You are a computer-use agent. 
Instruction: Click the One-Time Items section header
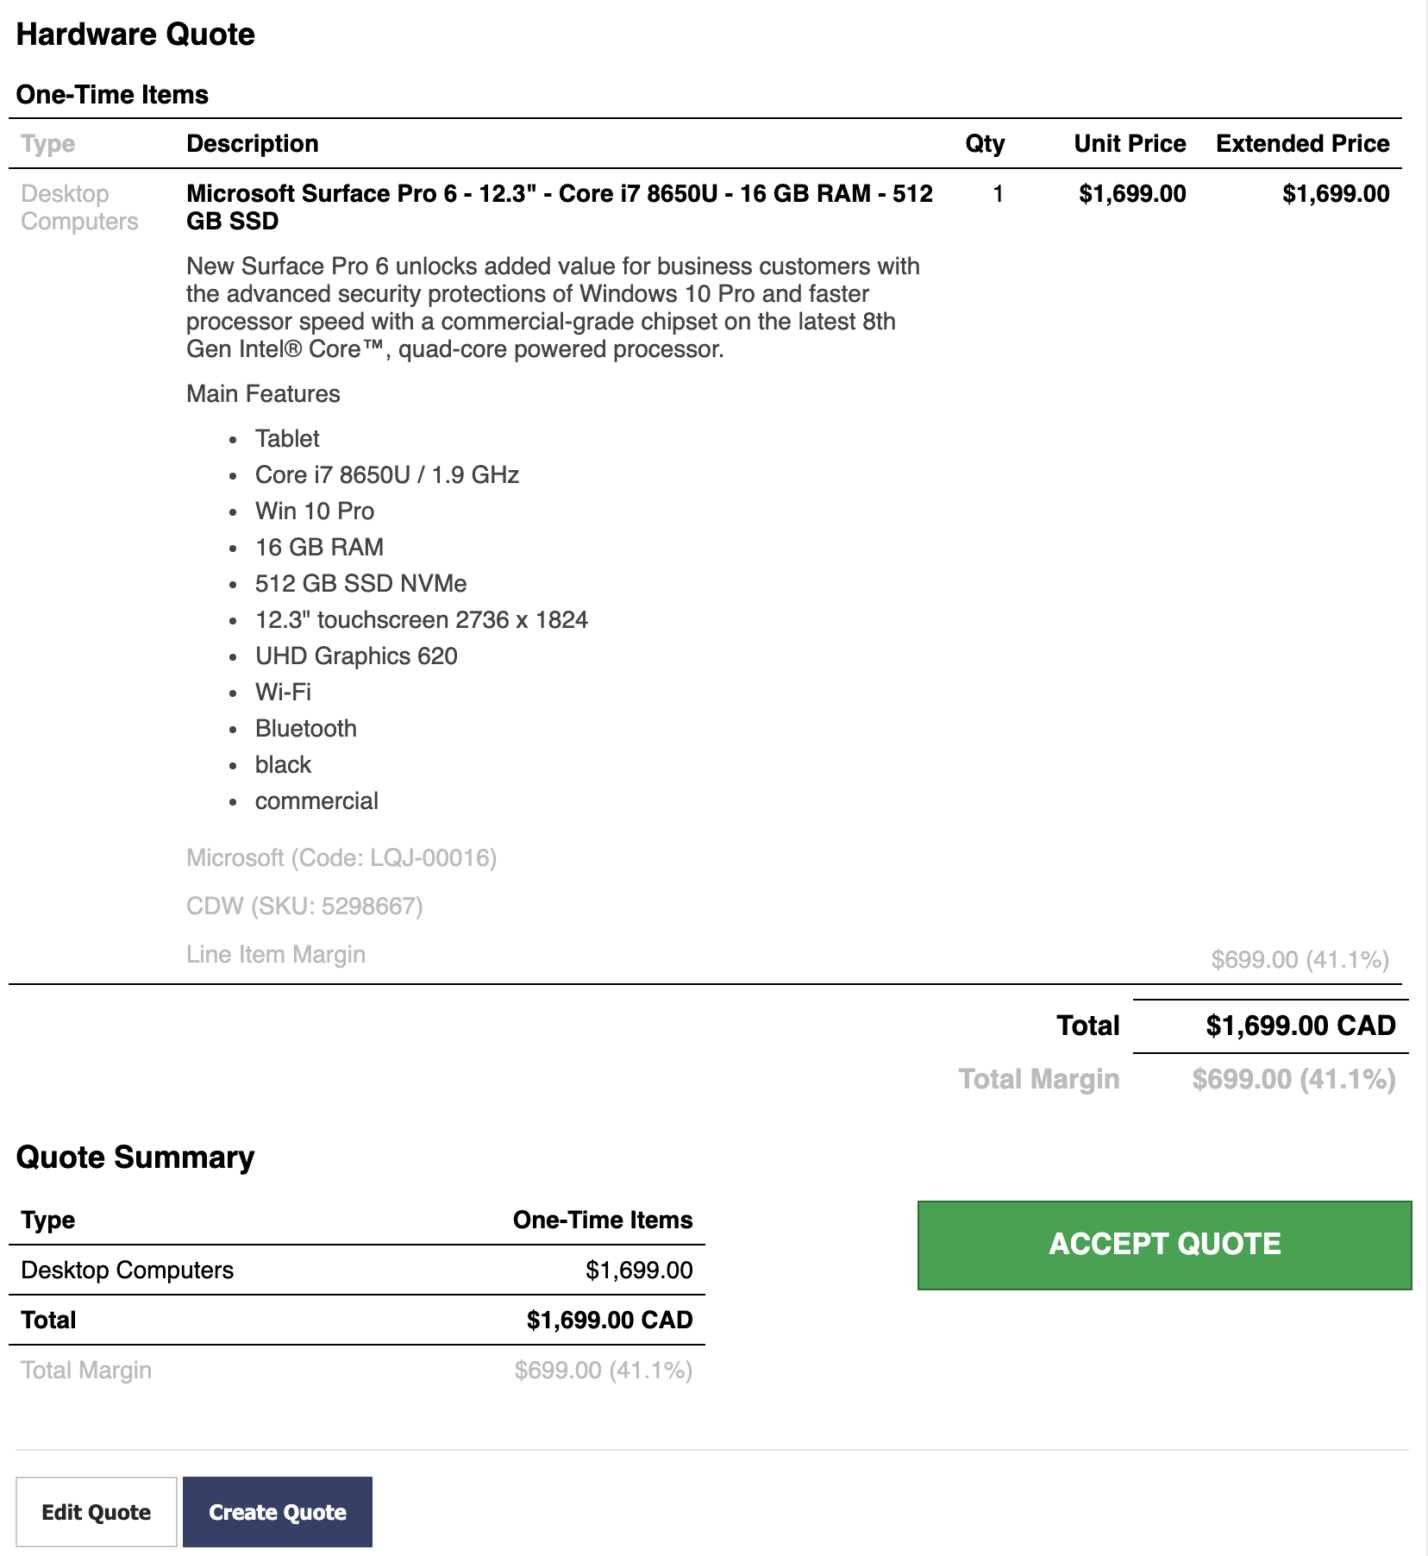click(113, 95)
